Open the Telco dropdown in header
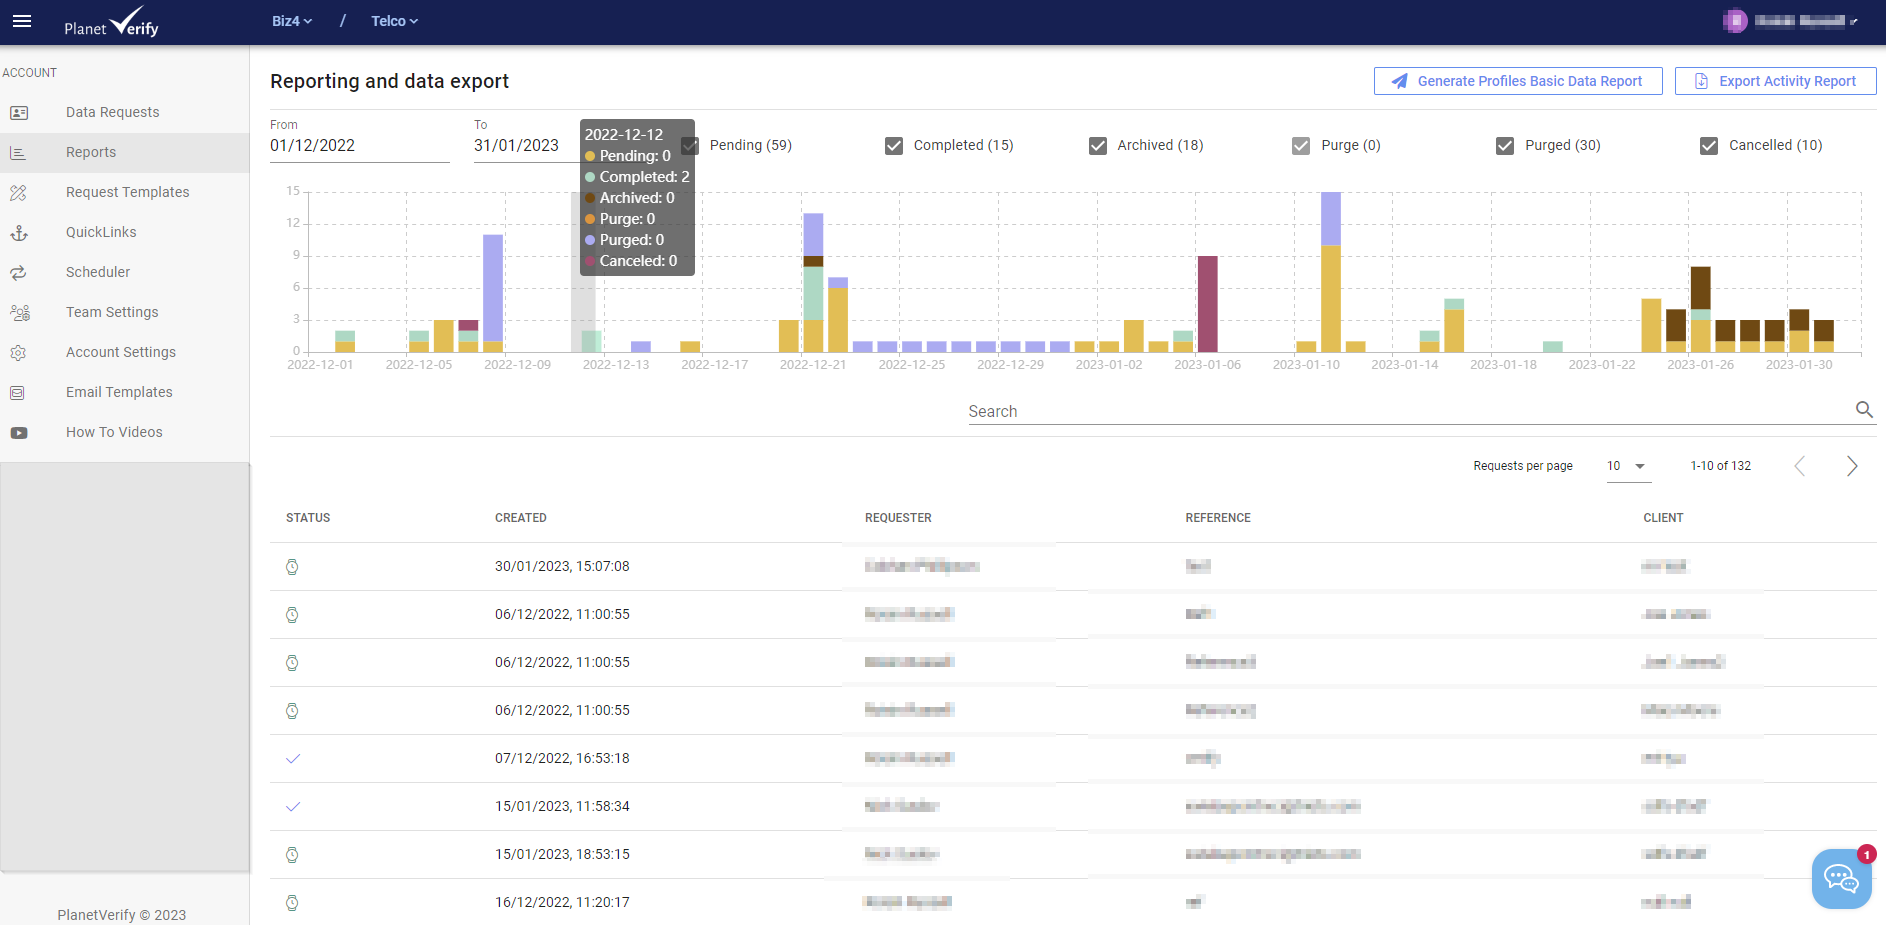Image resolution: width=1886 pixels, height=925 pixels. [x=394, y=21]
